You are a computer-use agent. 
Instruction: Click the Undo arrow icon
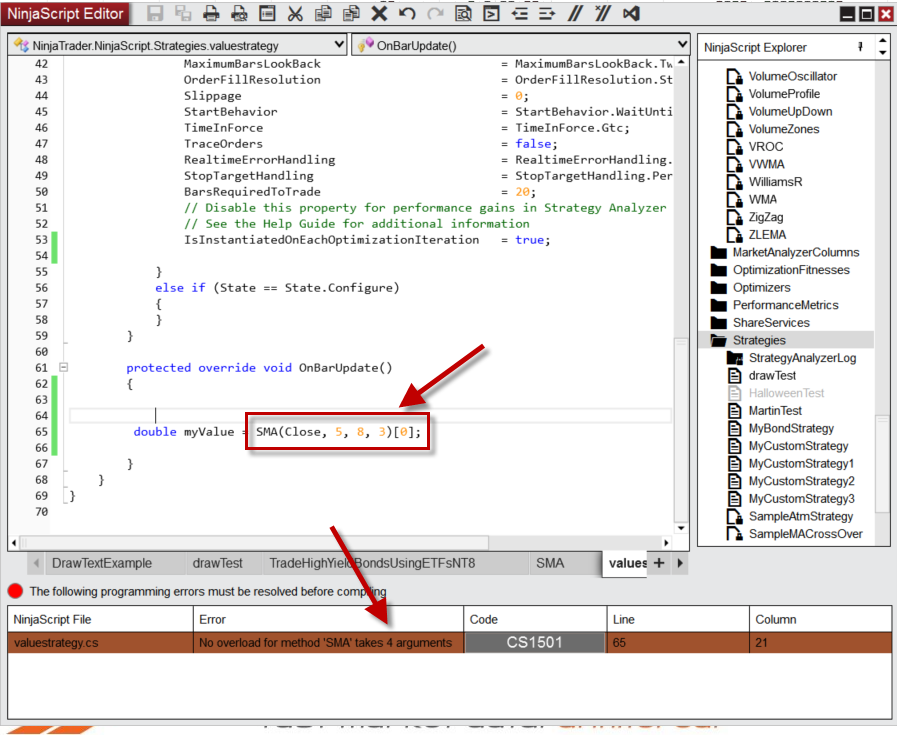(x=407, y=13)
